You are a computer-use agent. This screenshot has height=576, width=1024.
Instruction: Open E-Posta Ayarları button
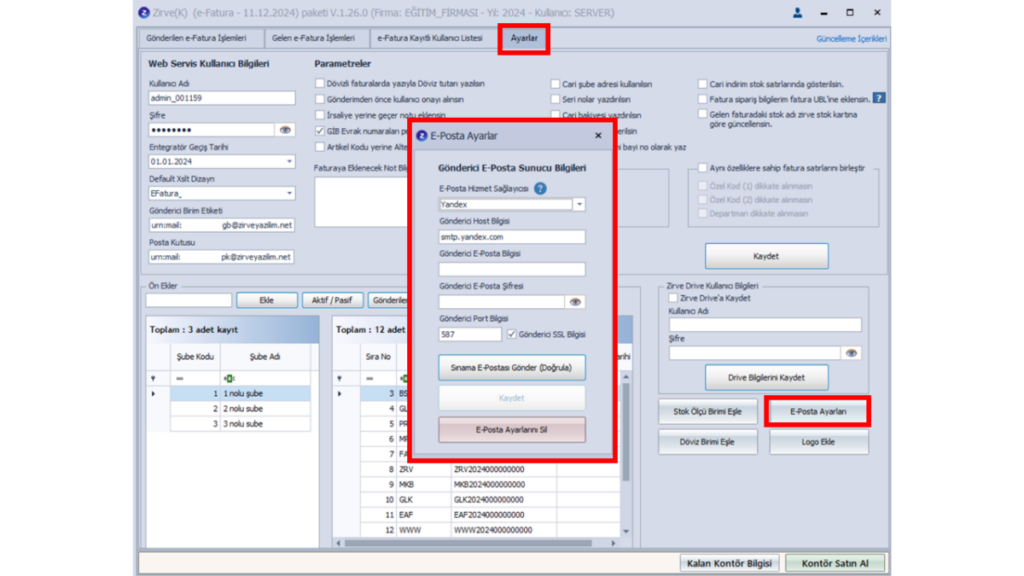pos(818,411)
